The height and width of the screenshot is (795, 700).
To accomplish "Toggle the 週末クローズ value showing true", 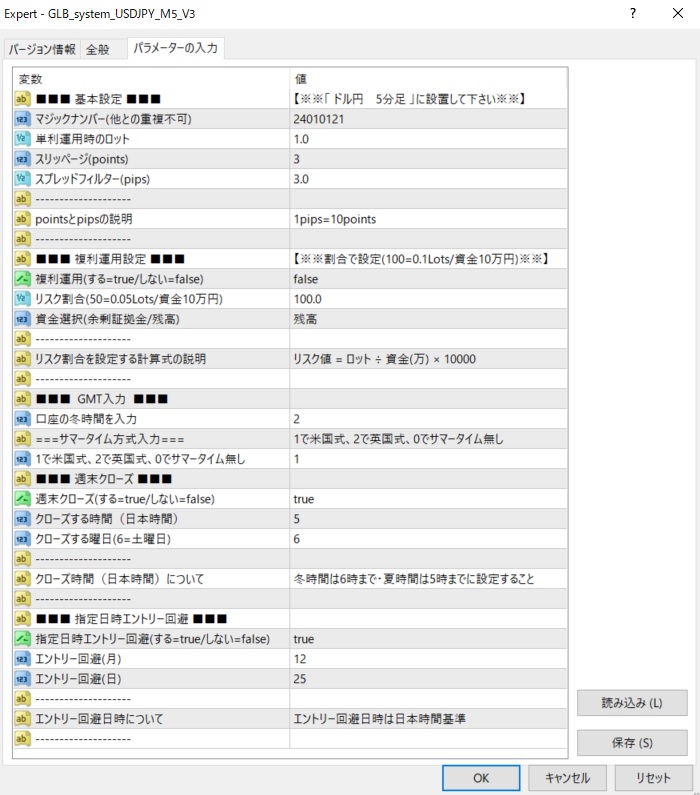I will click(x=428, y=499).
